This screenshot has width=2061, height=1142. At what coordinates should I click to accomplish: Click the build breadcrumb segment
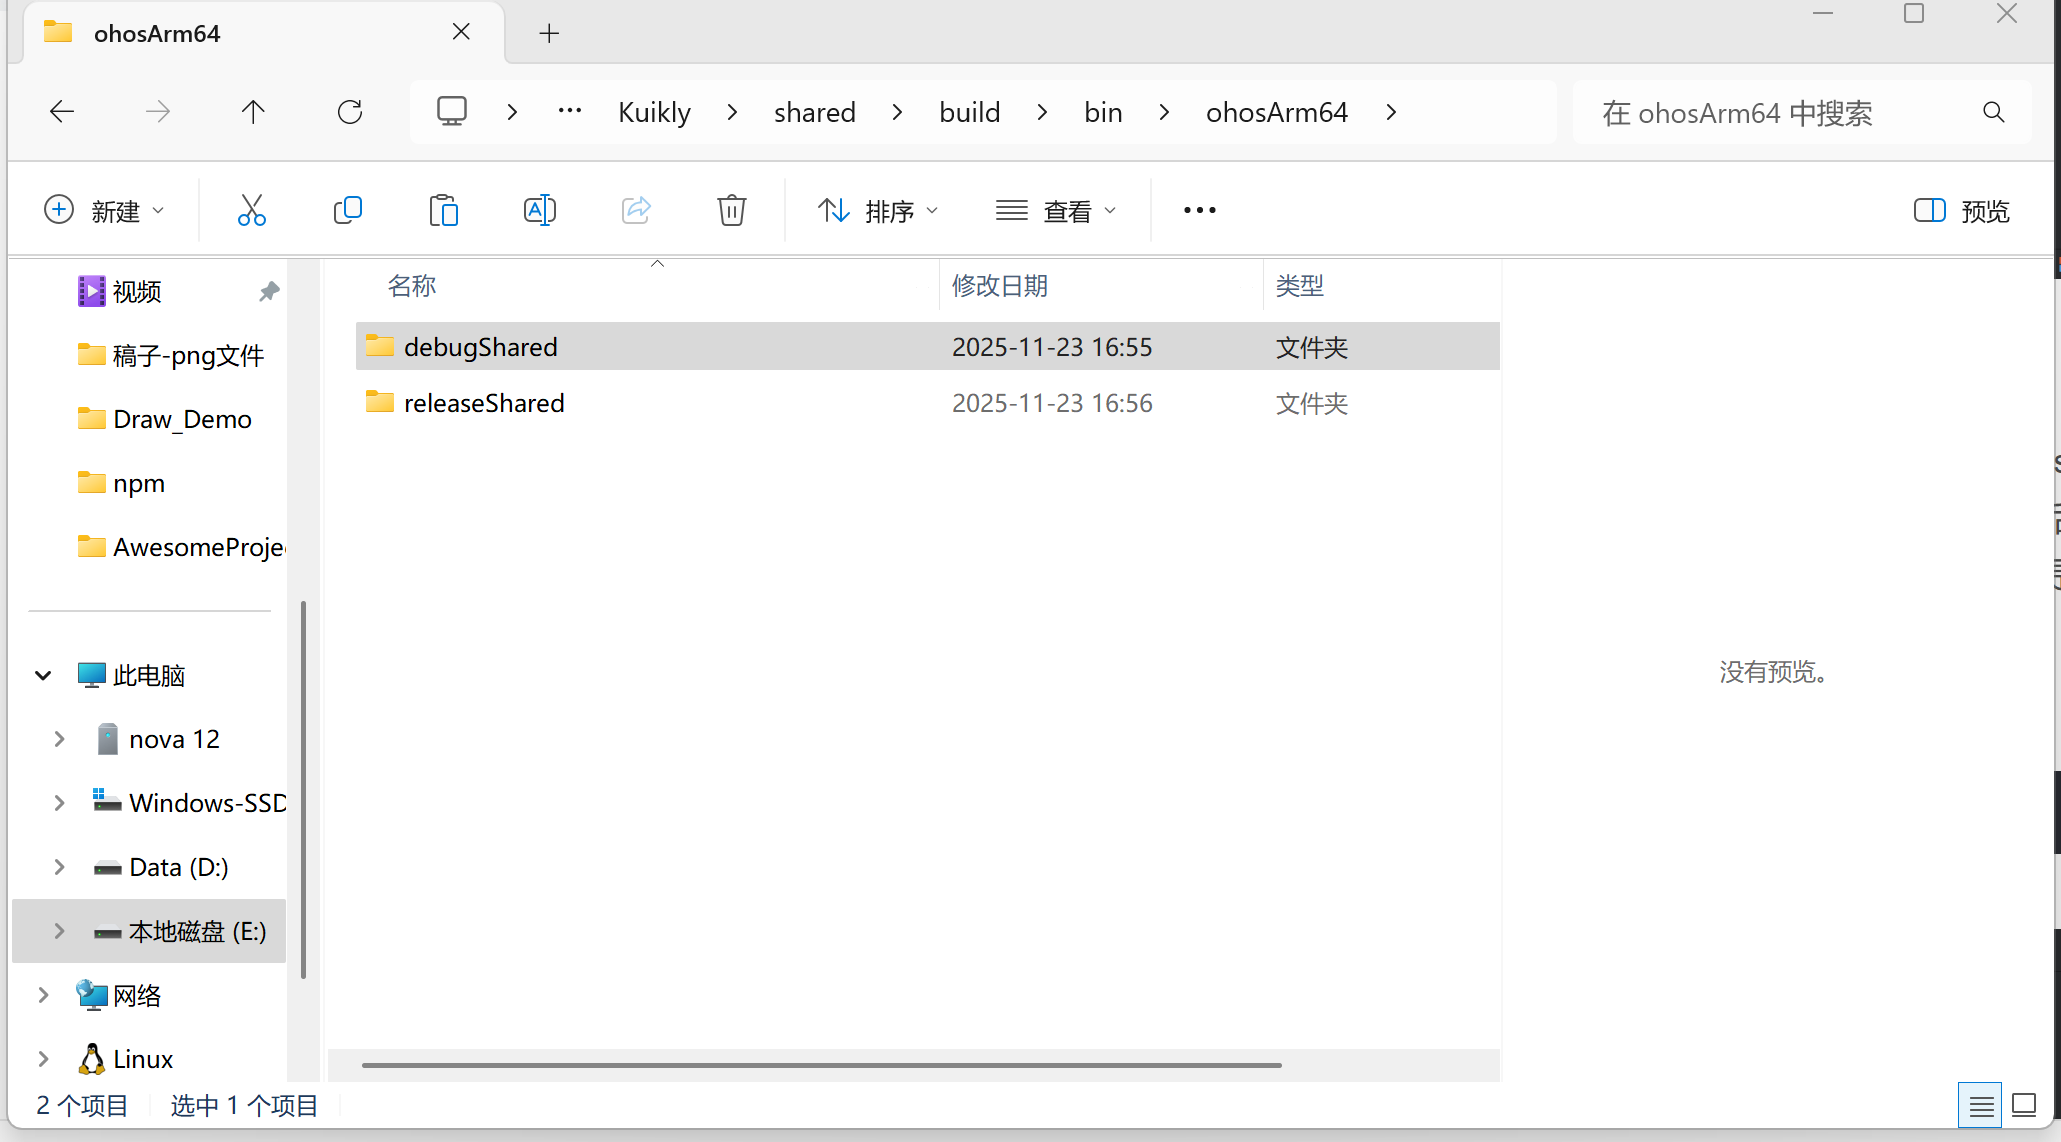pos(969,112)
